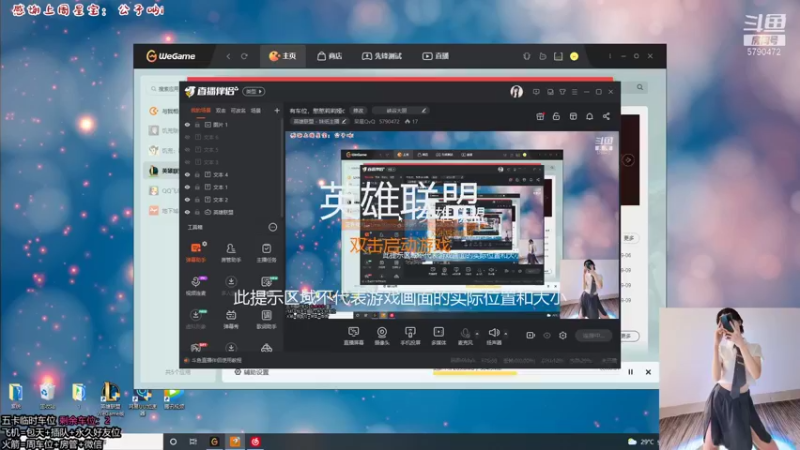
Task: Open streamer avatar in Douyu title bar
Action: [516, 91]
